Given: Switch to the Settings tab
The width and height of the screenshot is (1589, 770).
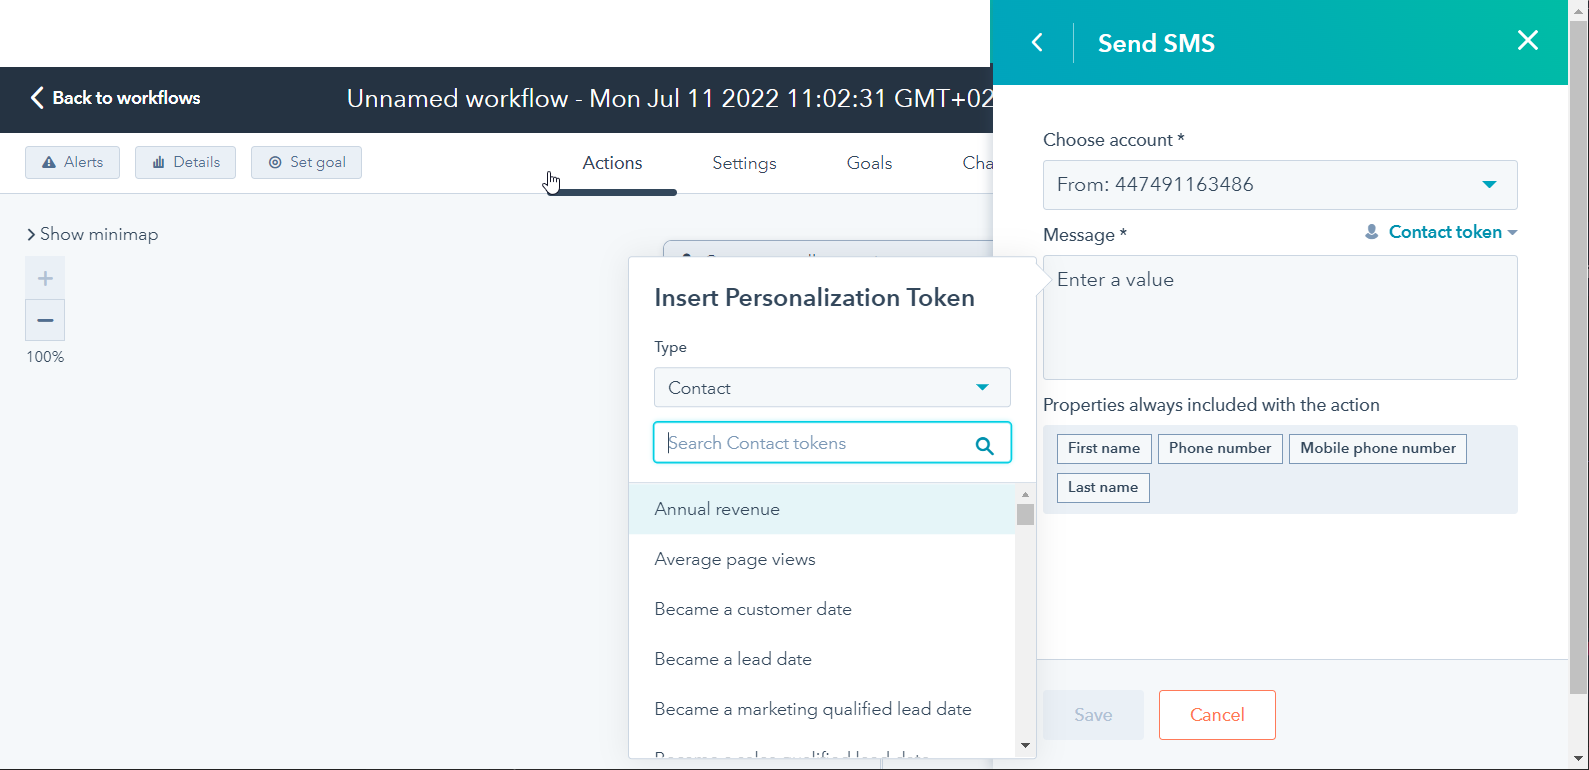Looking at the screenshot, I should [x=744, y=163].
